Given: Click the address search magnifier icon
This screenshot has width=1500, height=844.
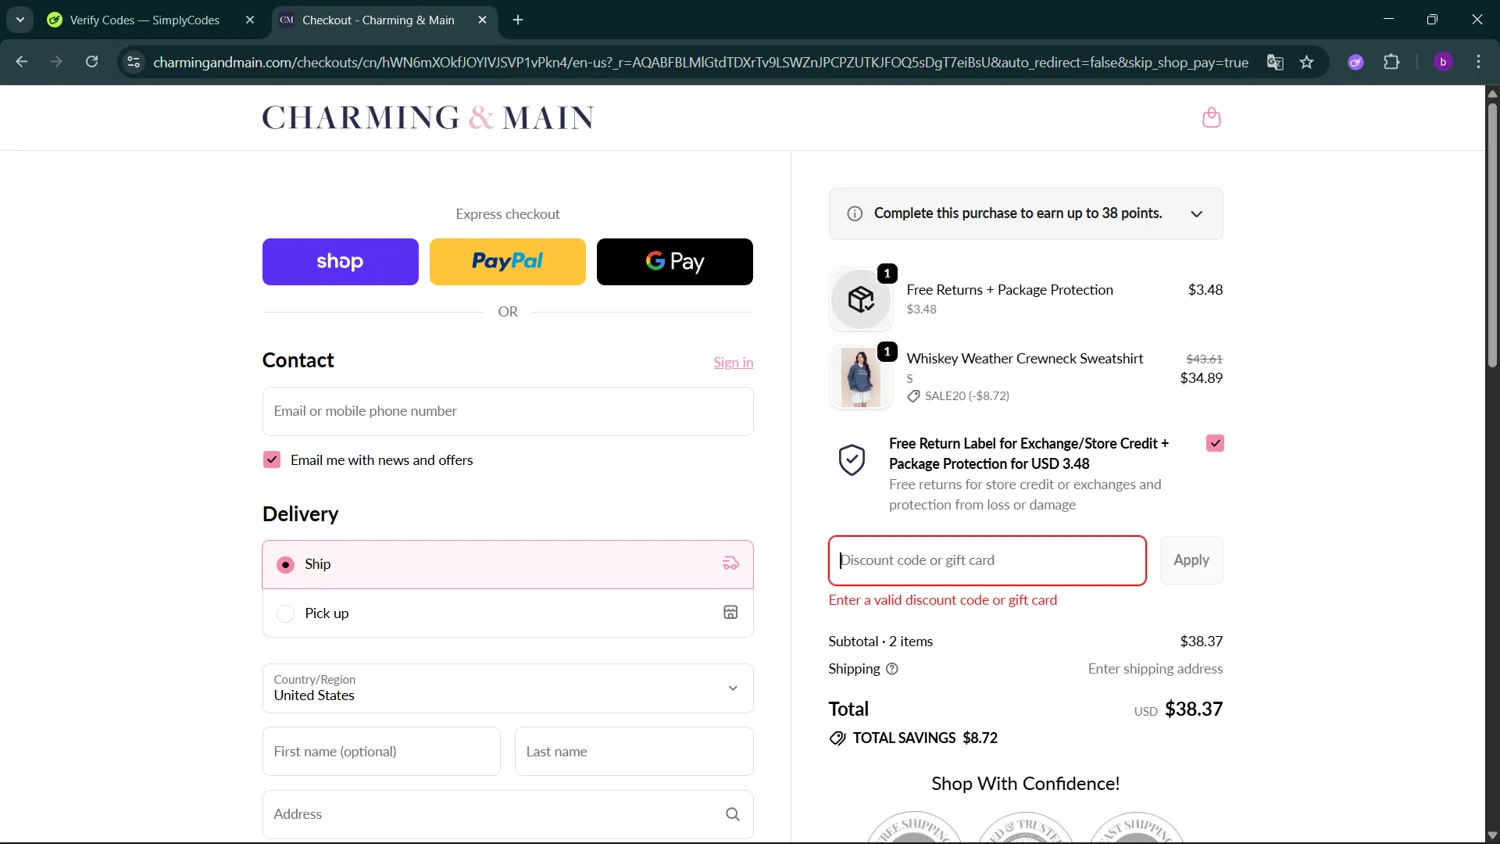Looking at the screenshot, I should (733, 814).
